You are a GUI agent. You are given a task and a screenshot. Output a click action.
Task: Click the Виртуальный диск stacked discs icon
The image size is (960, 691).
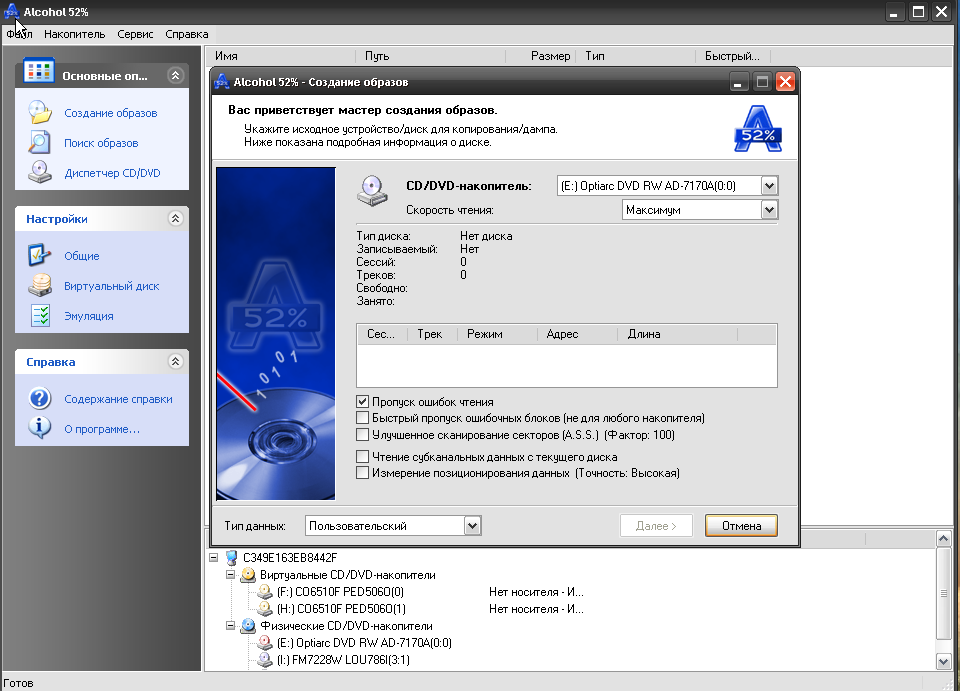point(40,285)
